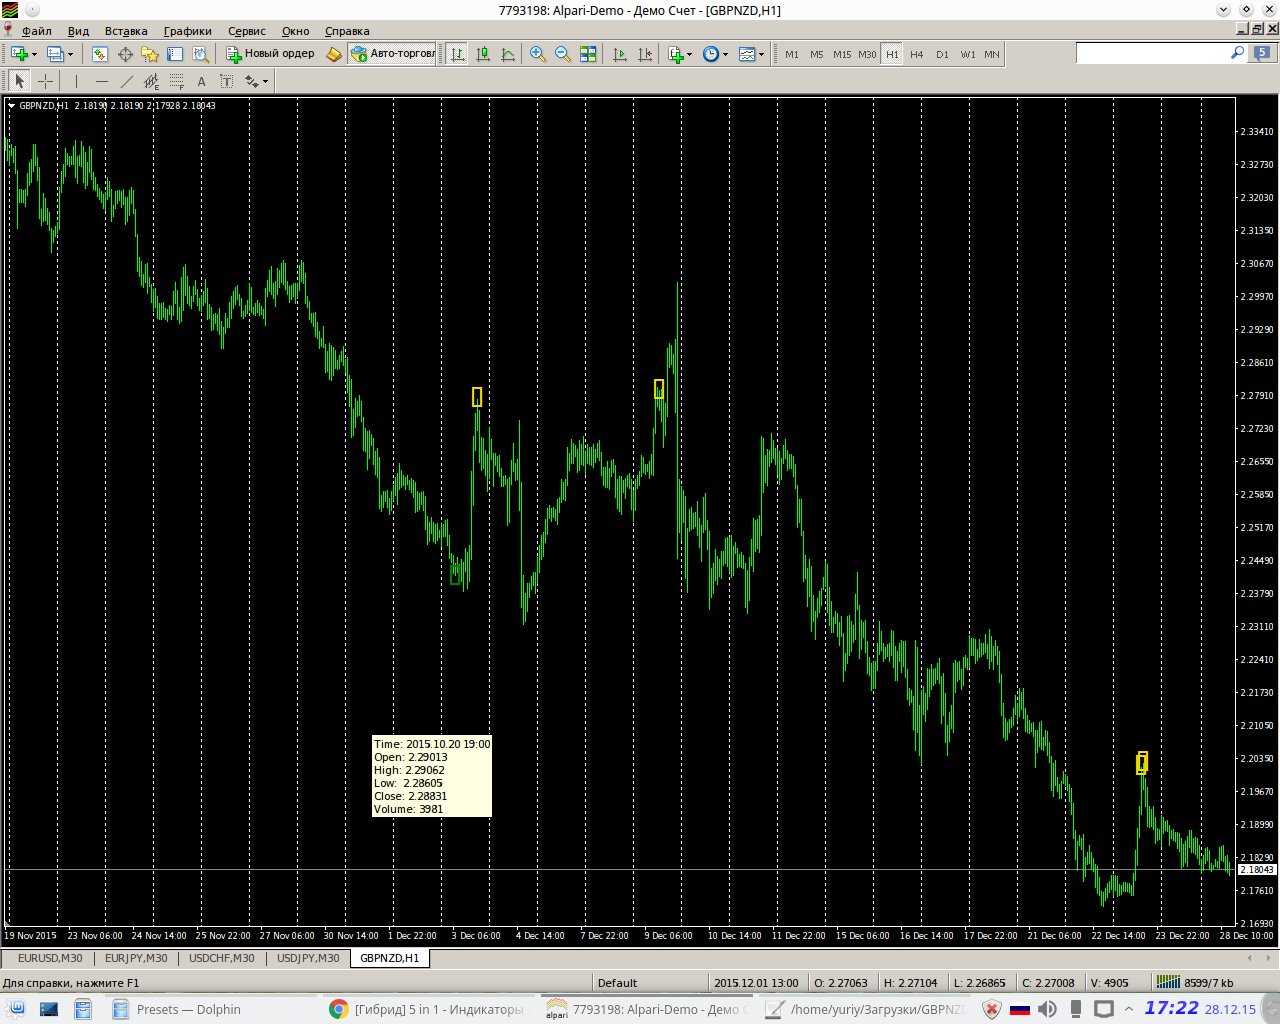Tile chart windows icon

(x=588, y=54)
